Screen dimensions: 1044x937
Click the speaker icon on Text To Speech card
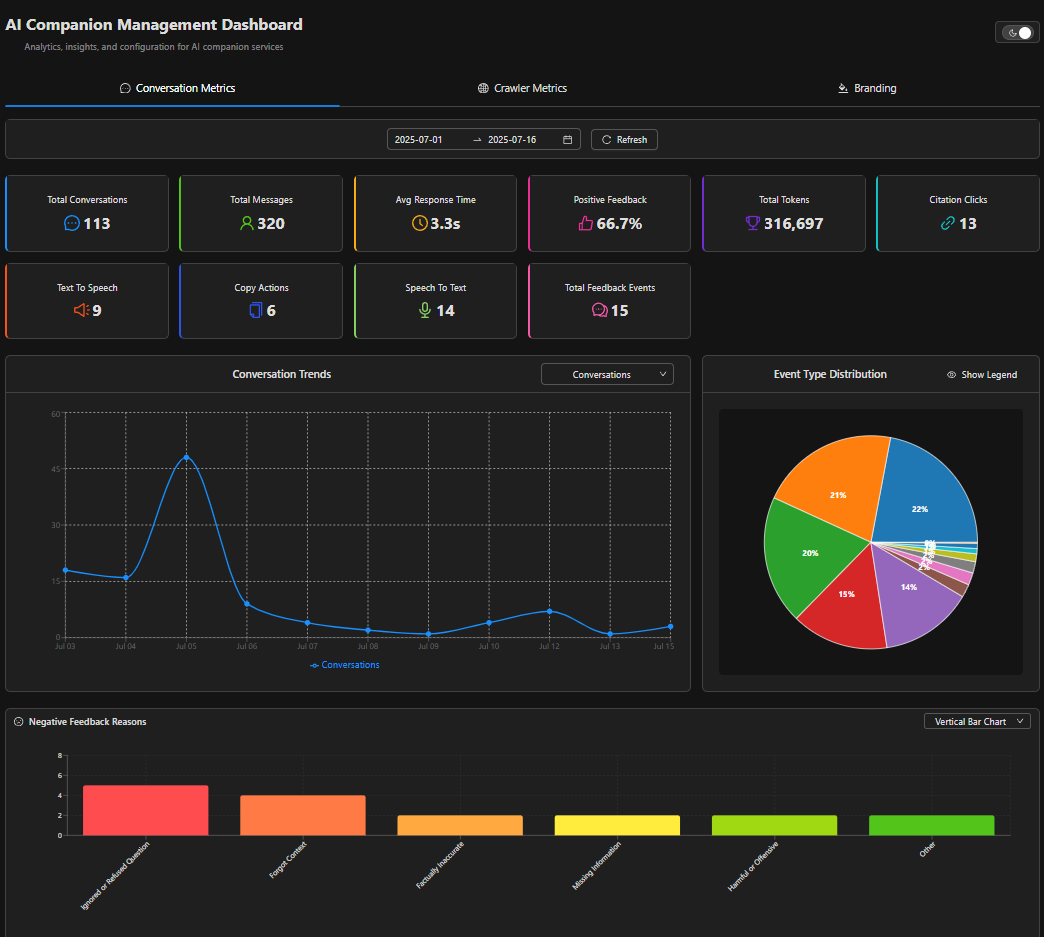(x=79, y=310)
